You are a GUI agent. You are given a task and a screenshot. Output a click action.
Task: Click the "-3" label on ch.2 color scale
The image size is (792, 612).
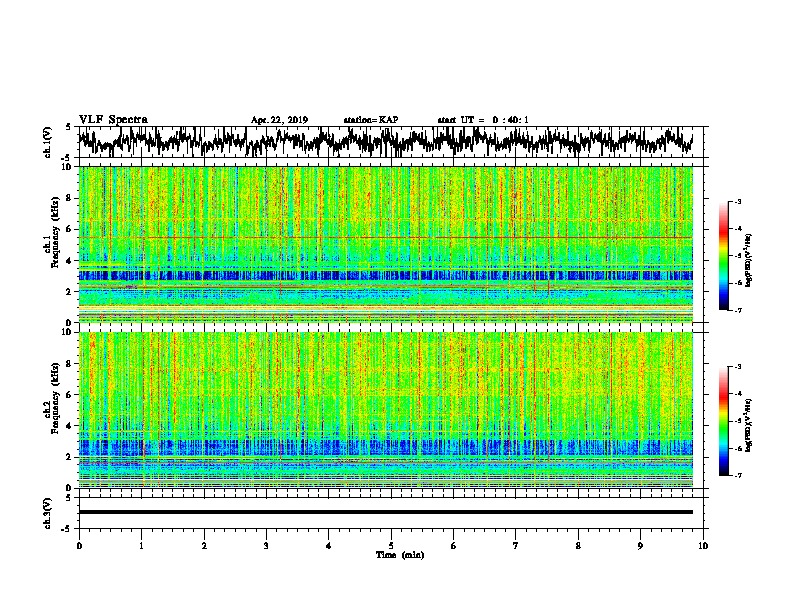(x=738, y=367)
